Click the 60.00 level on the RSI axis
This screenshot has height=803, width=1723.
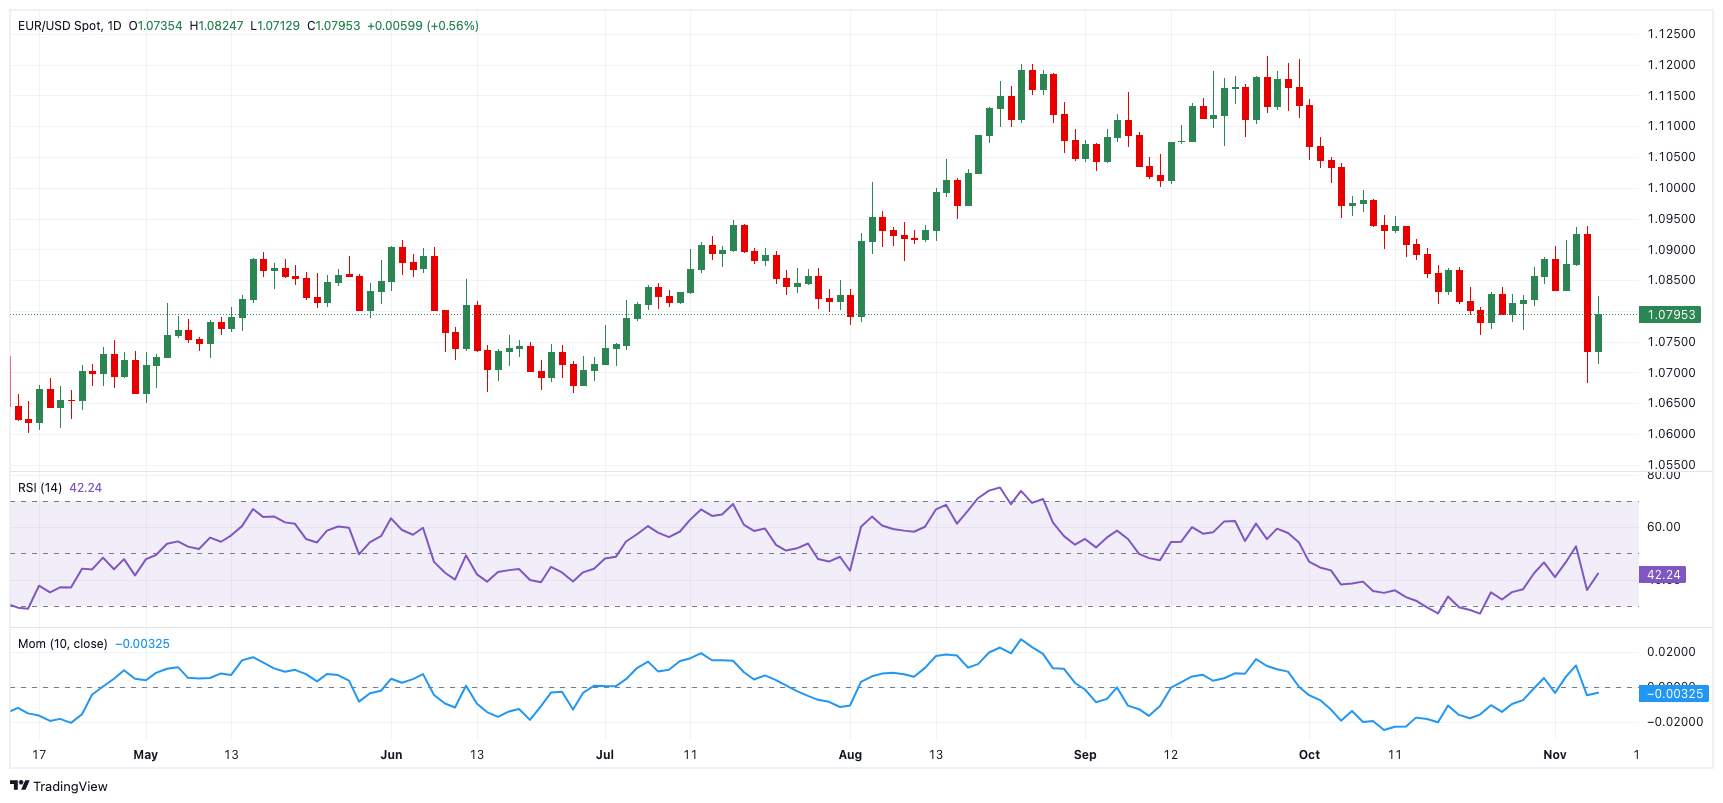pos(1663,527)
